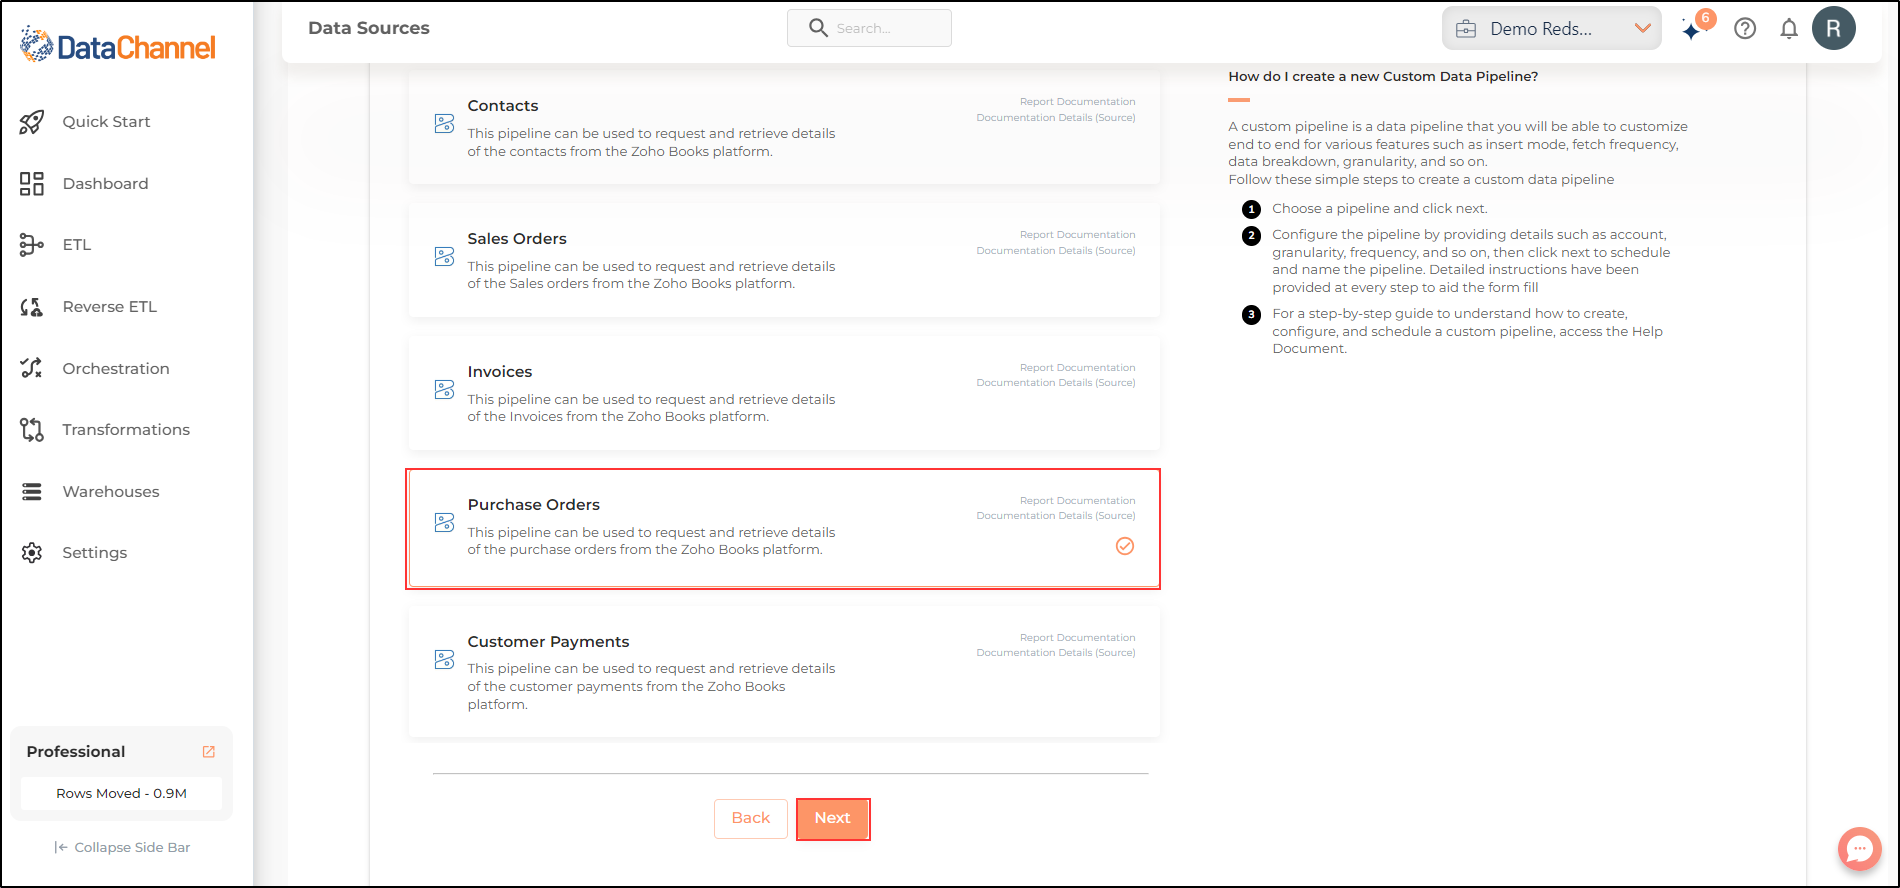Open Reverse ETL section
1900x888 pixels.
[x=110, y=307]
